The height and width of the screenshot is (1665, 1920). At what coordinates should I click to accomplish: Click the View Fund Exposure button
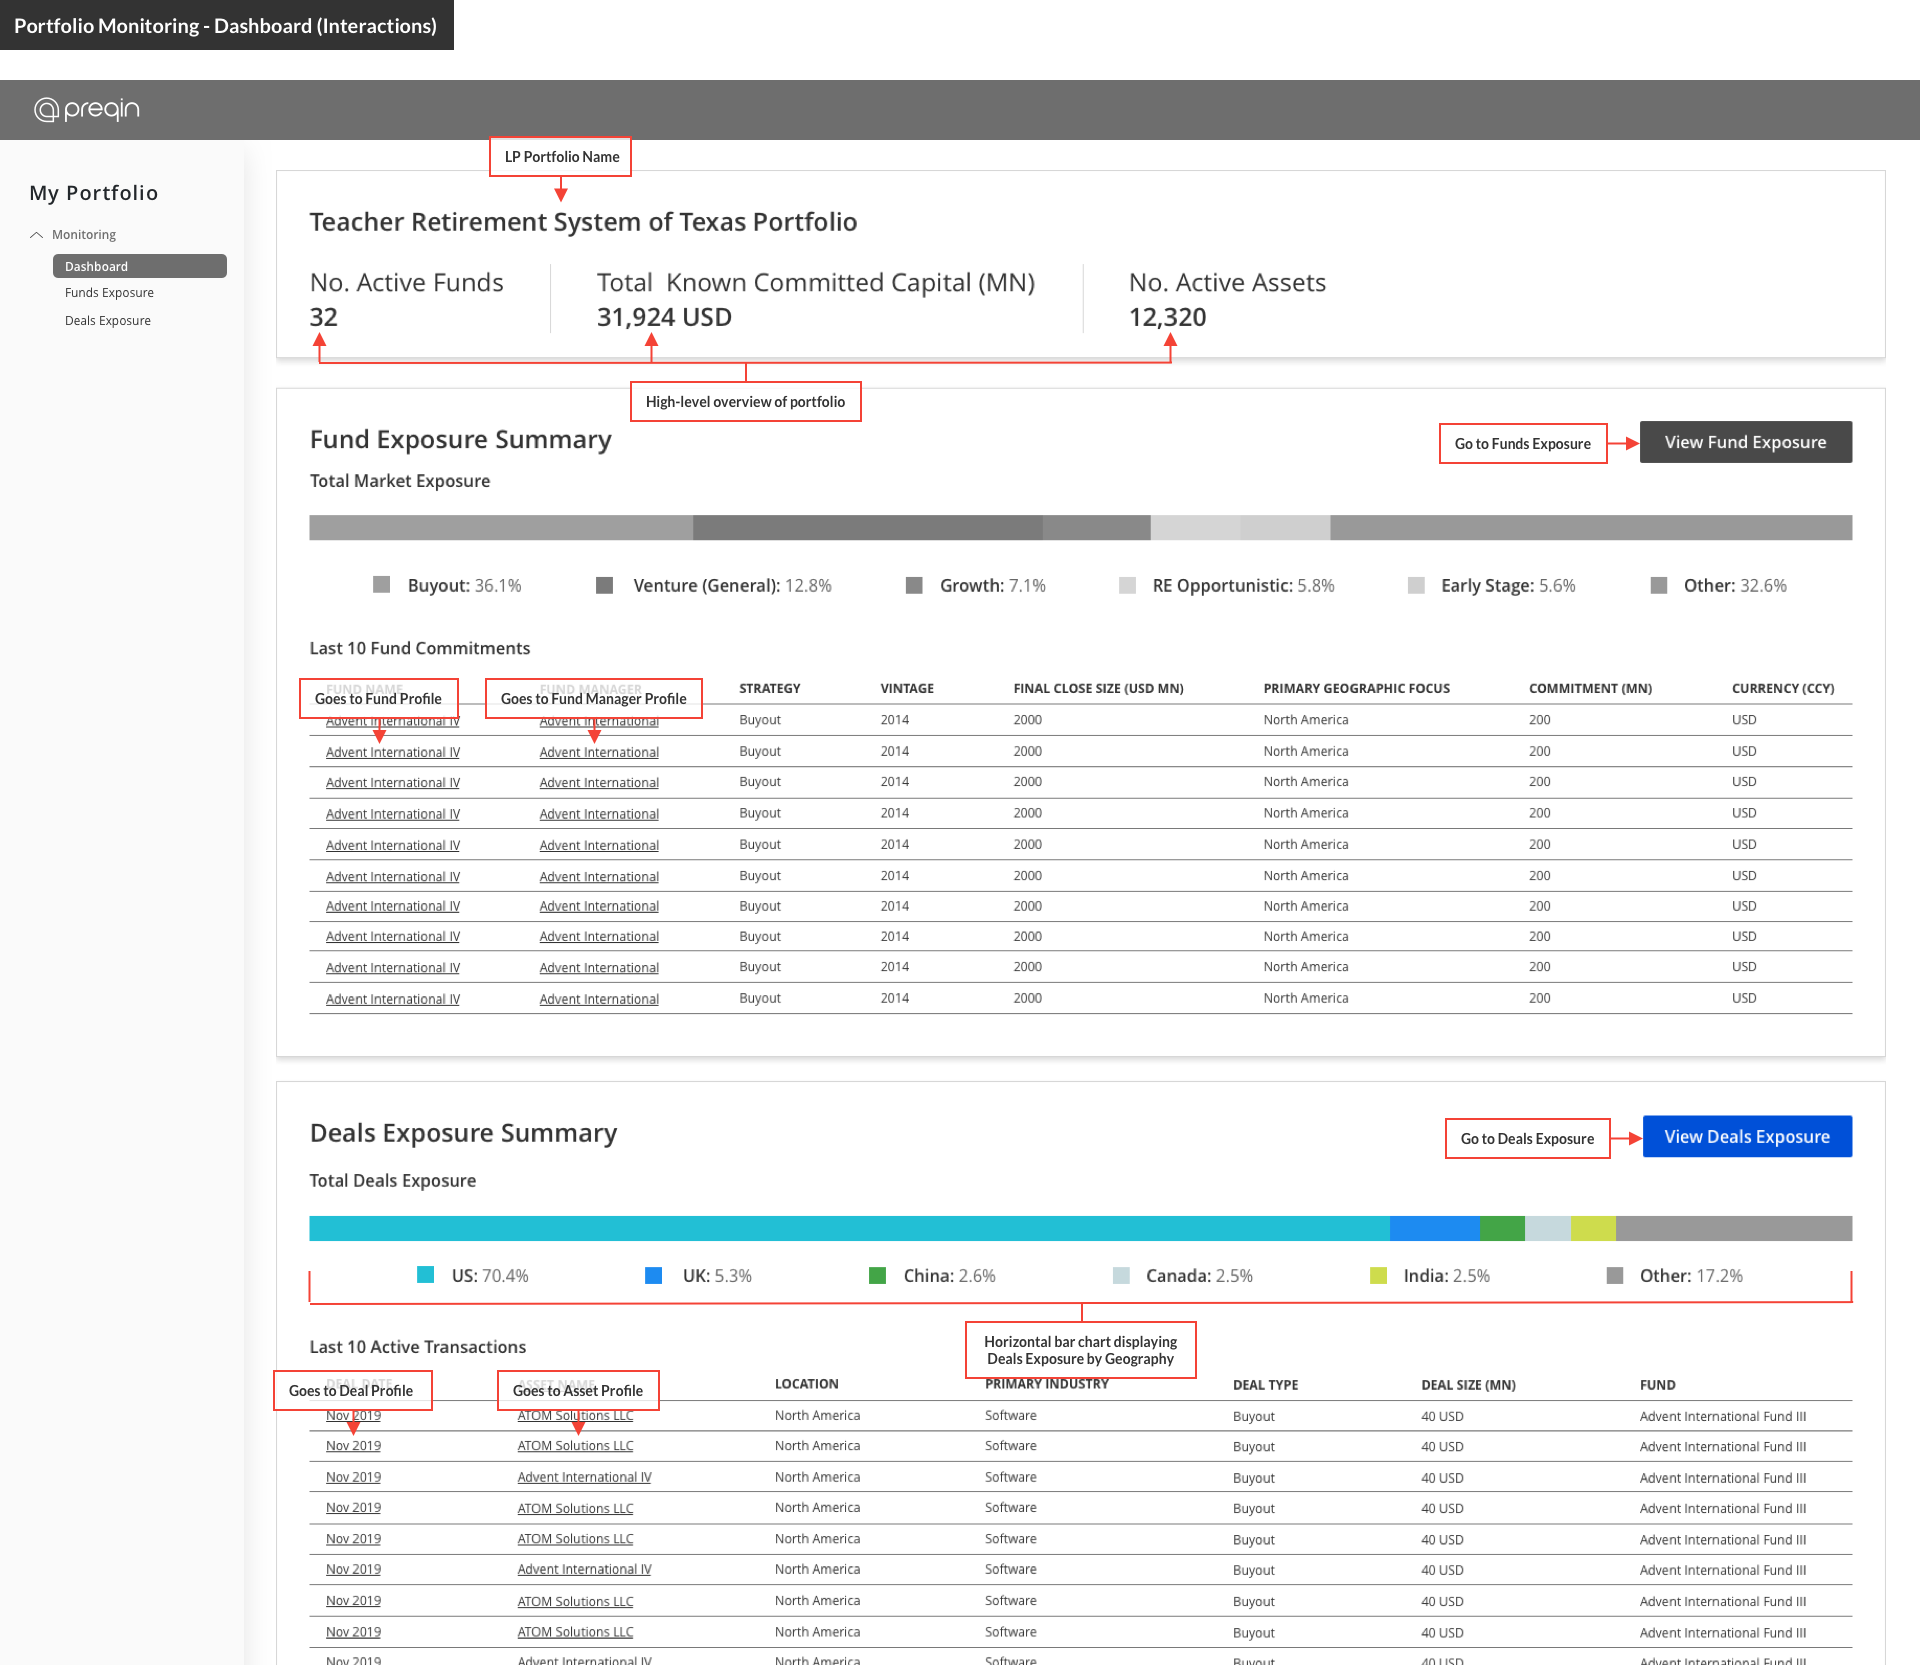click(1745, 442)
